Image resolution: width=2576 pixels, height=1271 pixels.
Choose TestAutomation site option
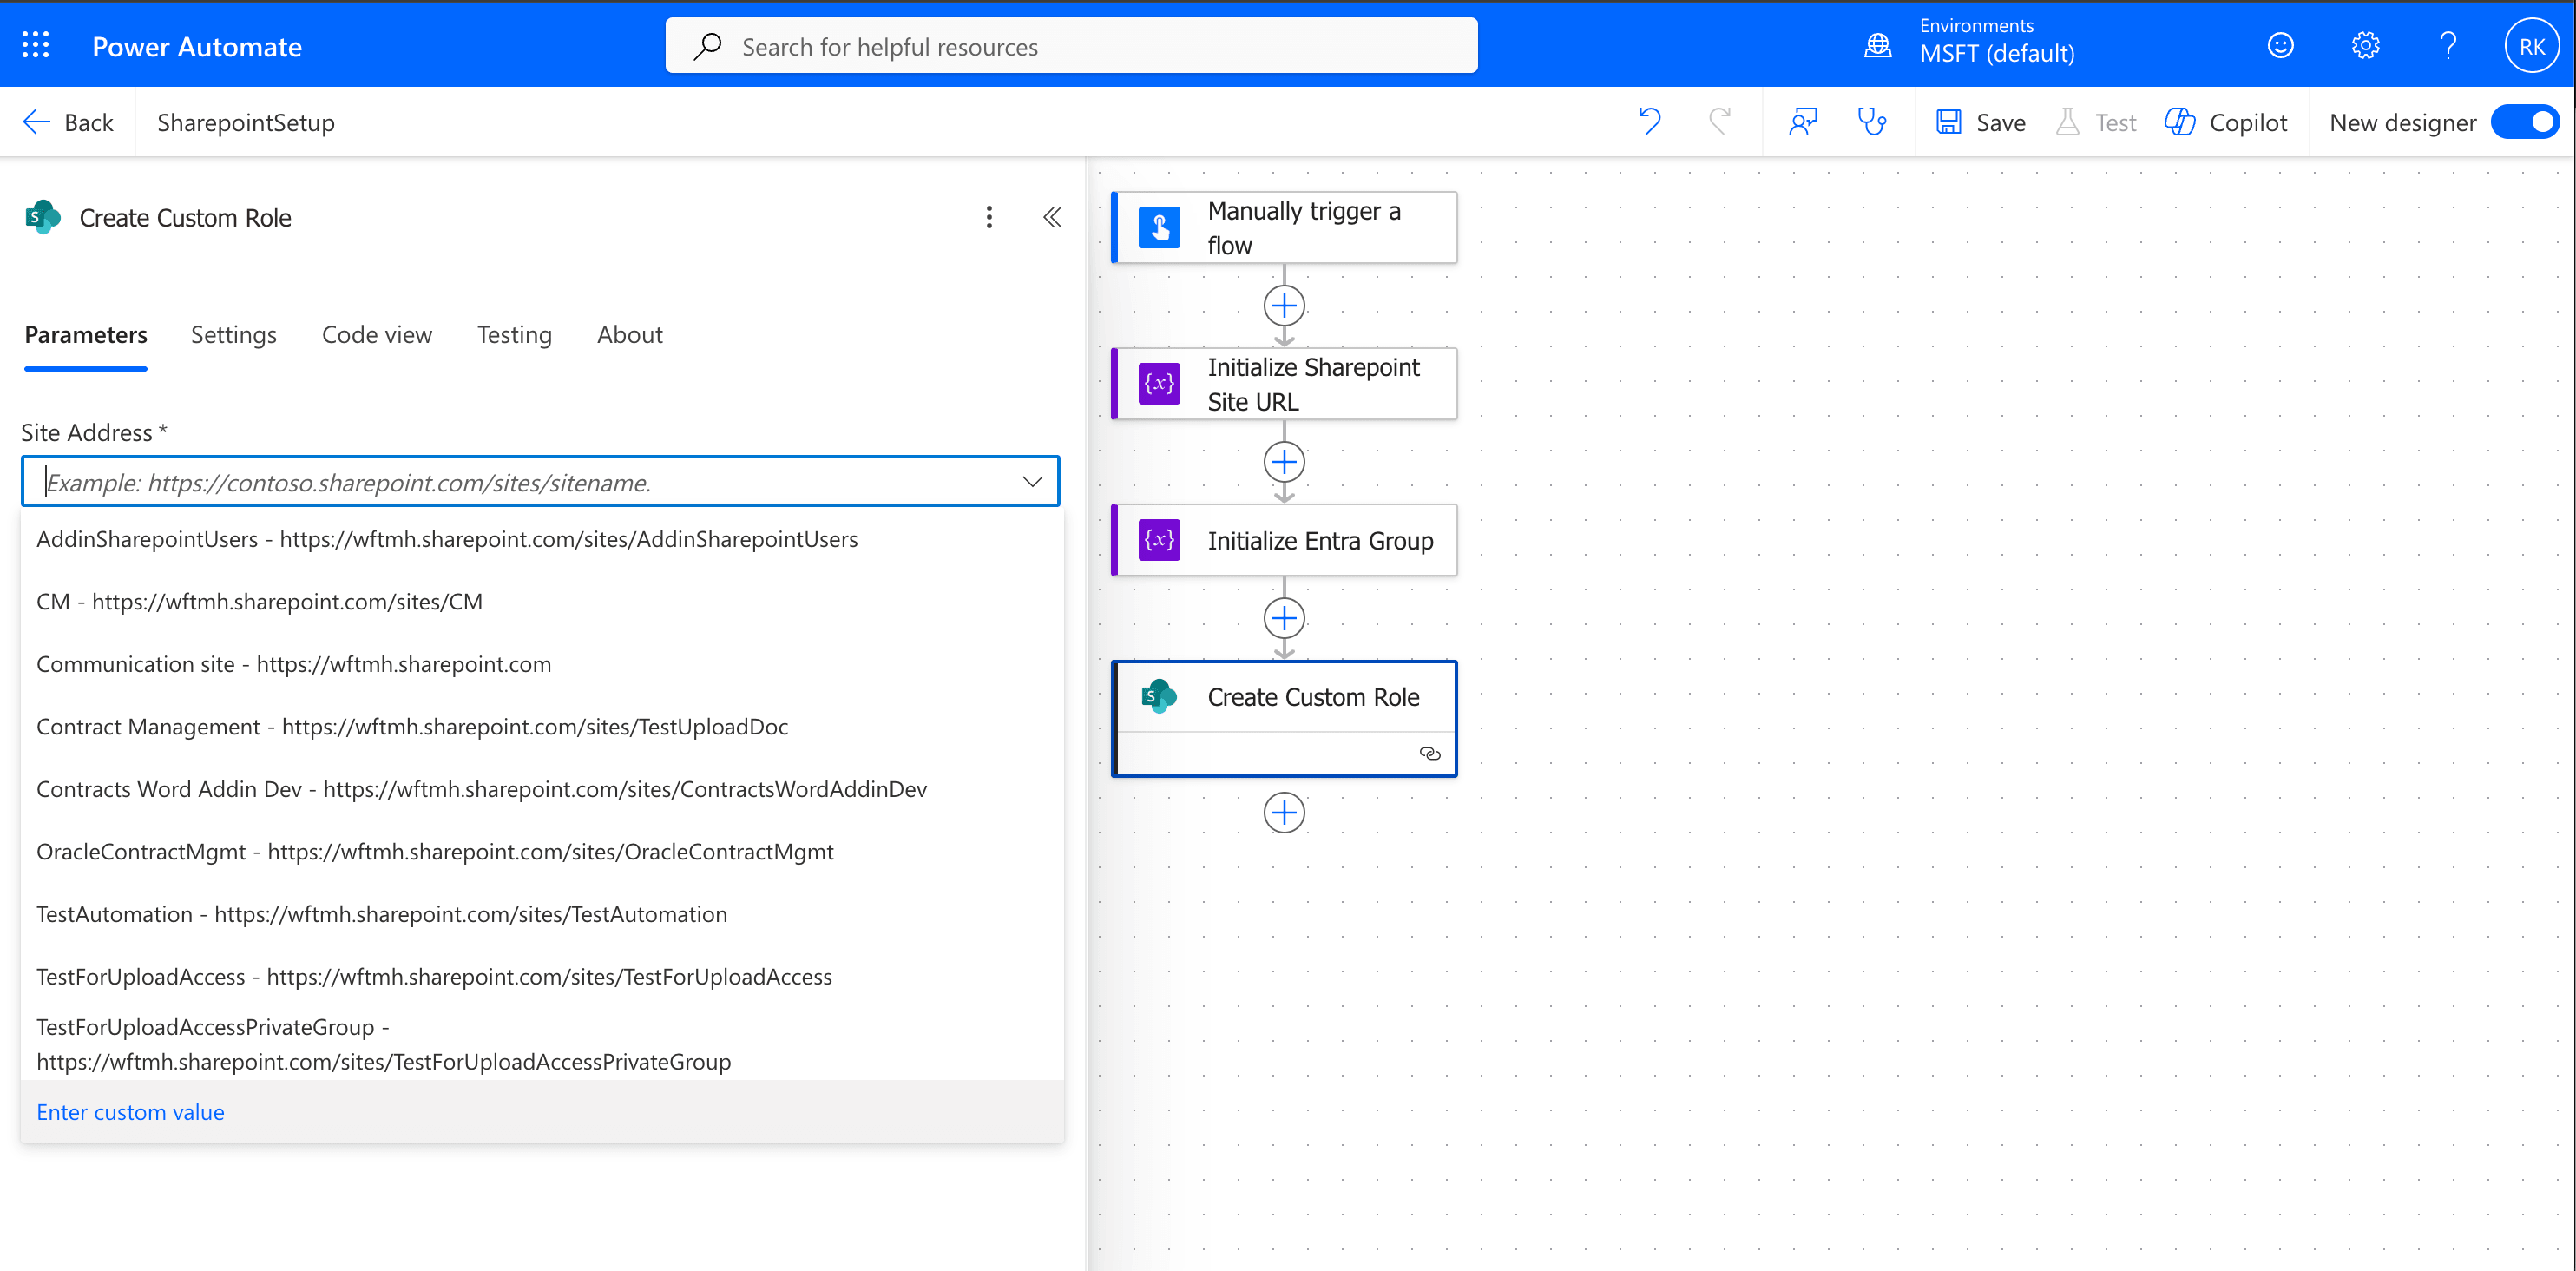(x=542, y=915)
